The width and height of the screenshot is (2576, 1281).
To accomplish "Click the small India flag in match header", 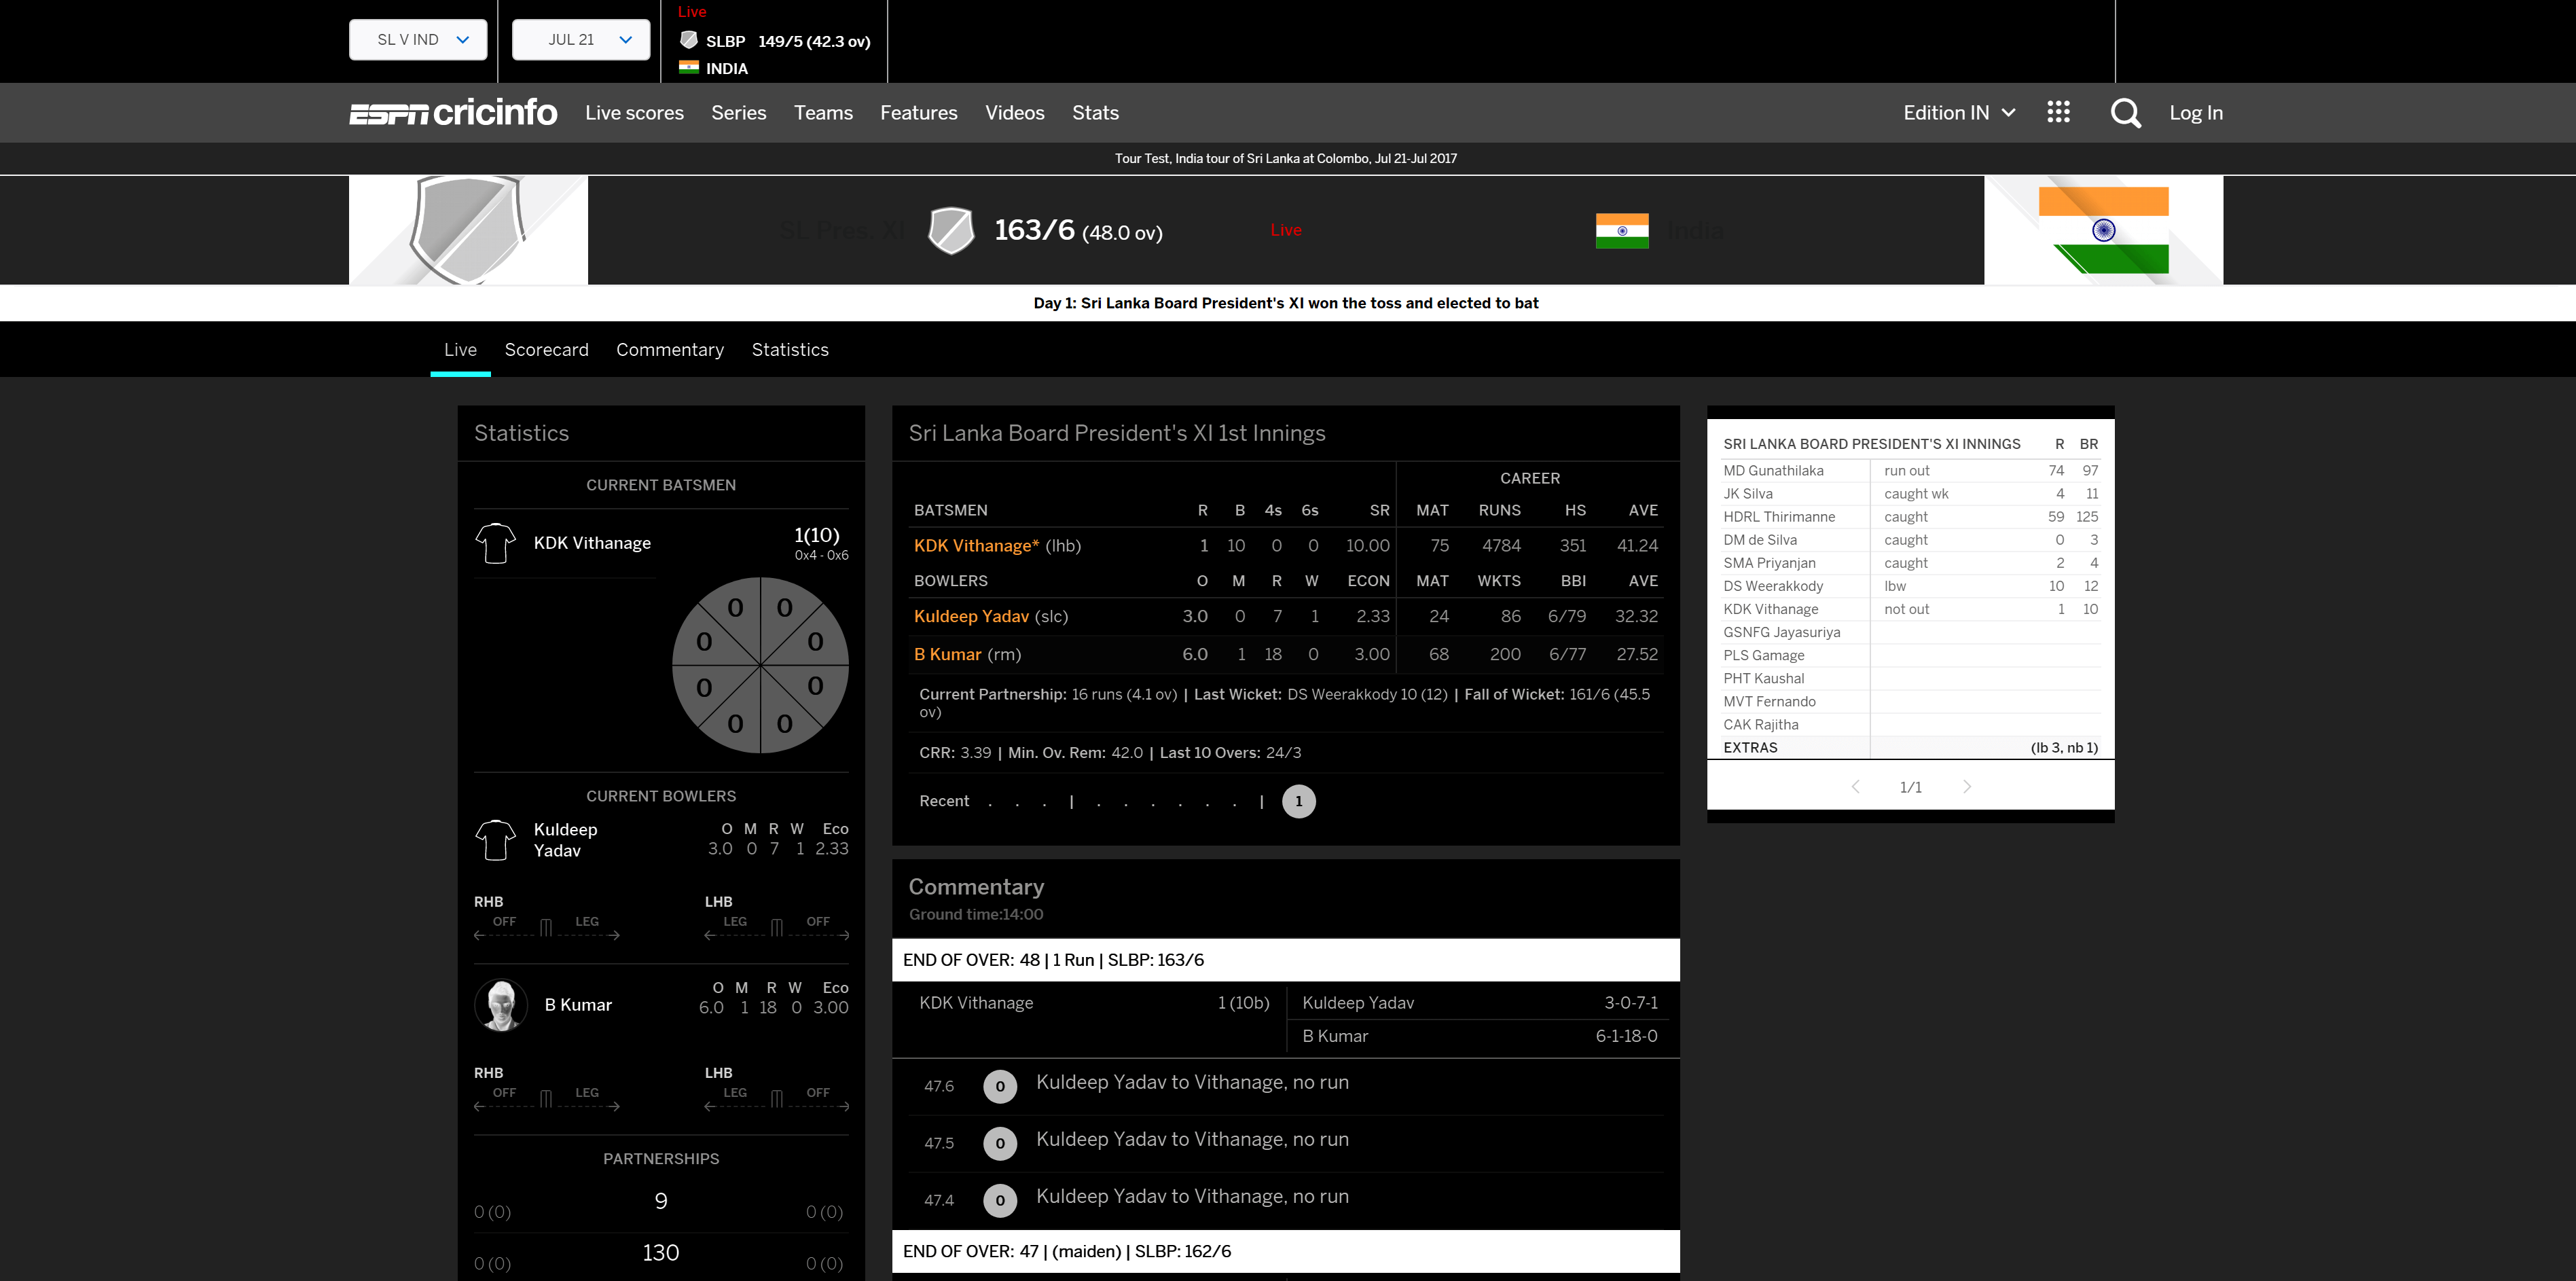I will [x=1622, y=231].
